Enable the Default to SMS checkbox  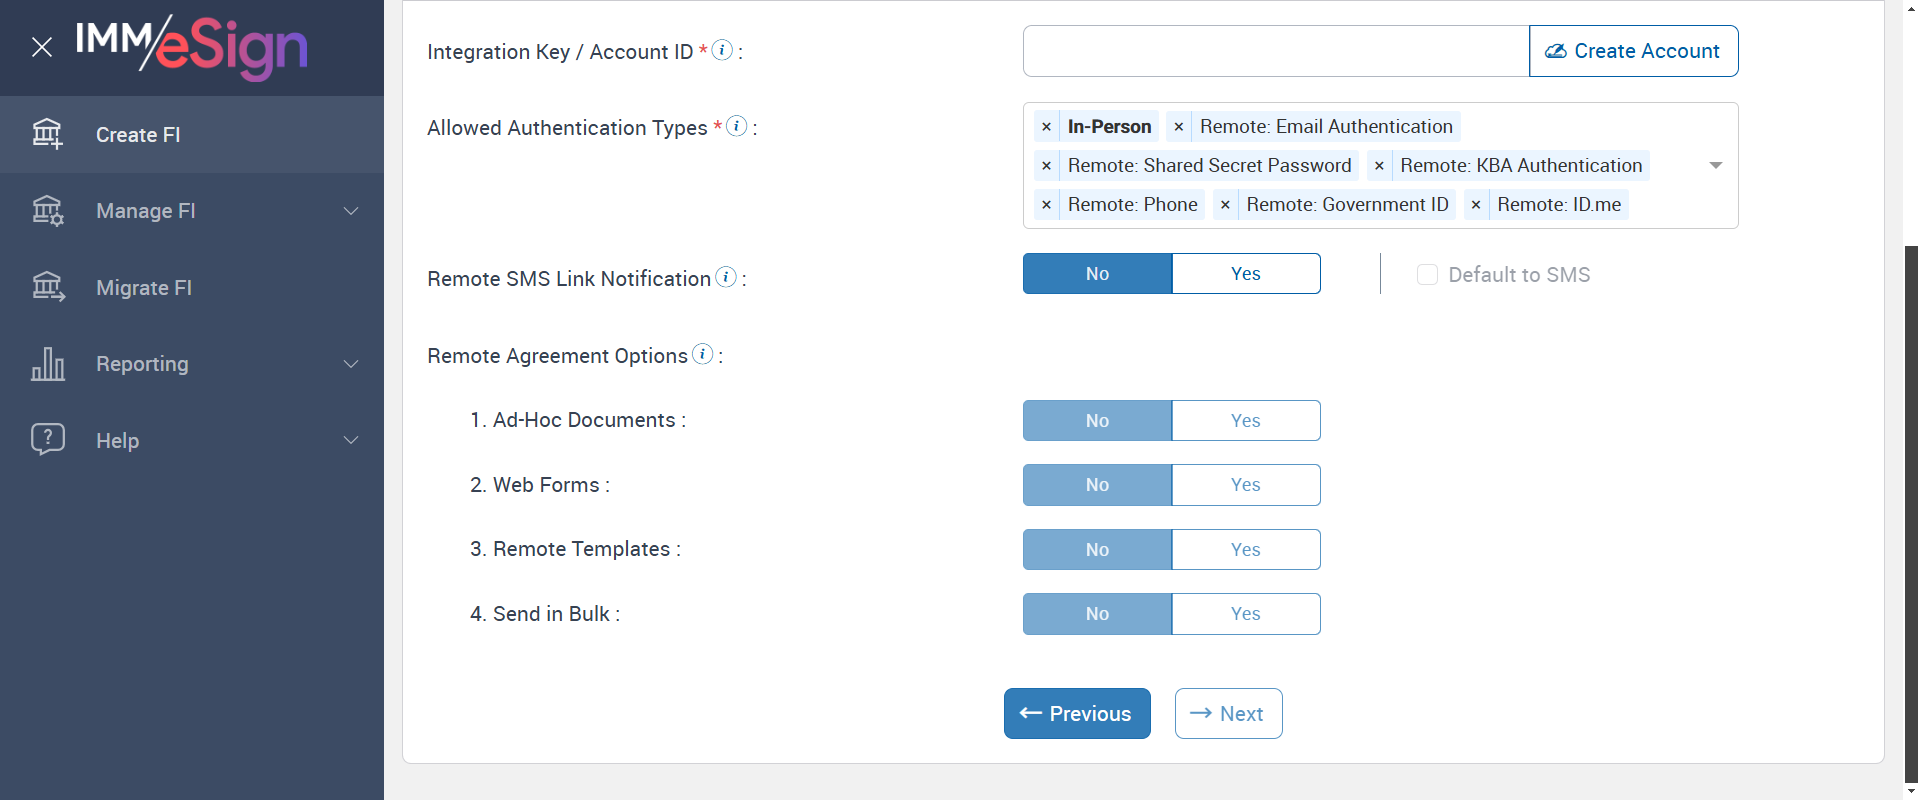click(x=1427, y=275)
